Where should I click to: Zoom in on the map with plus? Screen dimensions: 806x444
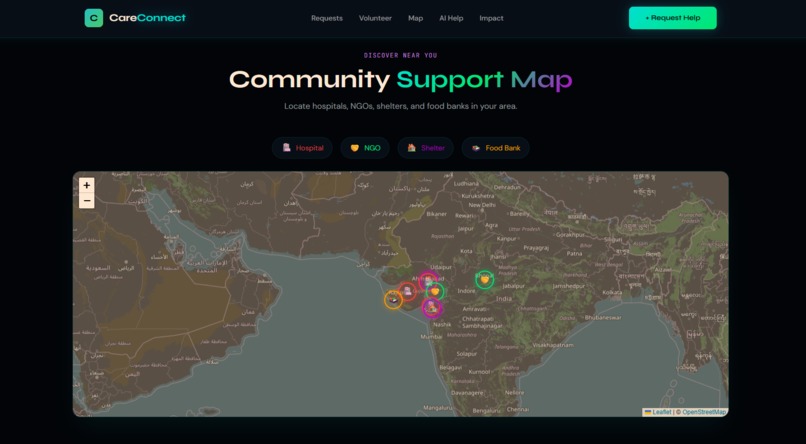pyautogui.click(x=87, y=186)
